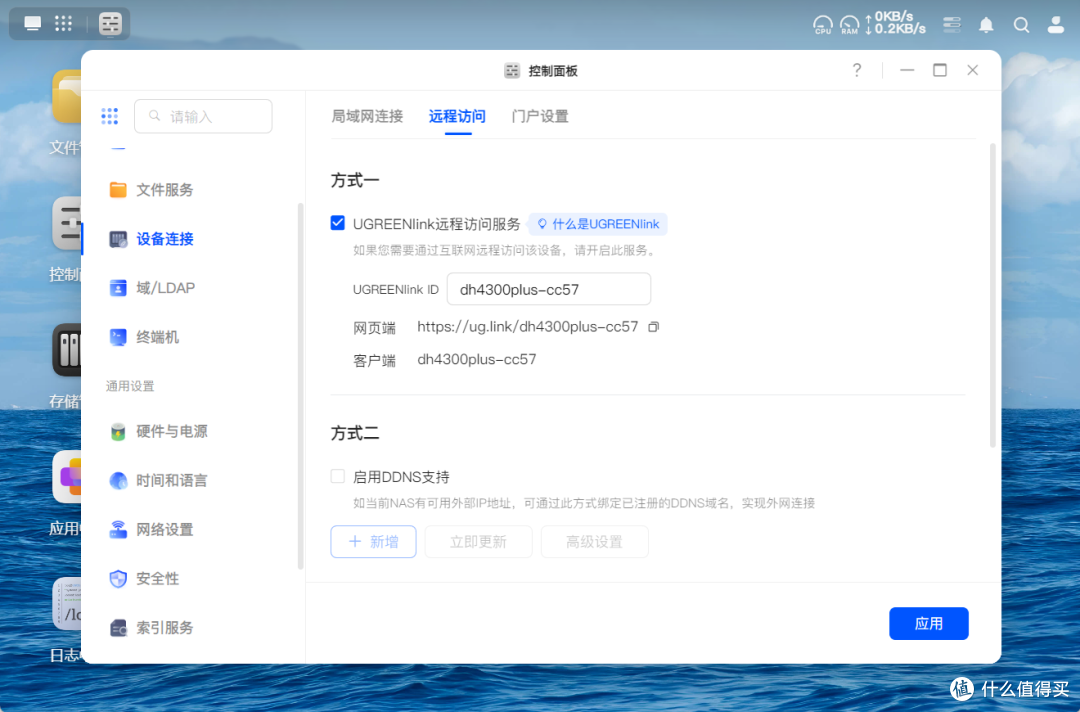Switch to the Portal Settings tab
The width and height of the screenshot is (1080, 712).
pos(540,116)
